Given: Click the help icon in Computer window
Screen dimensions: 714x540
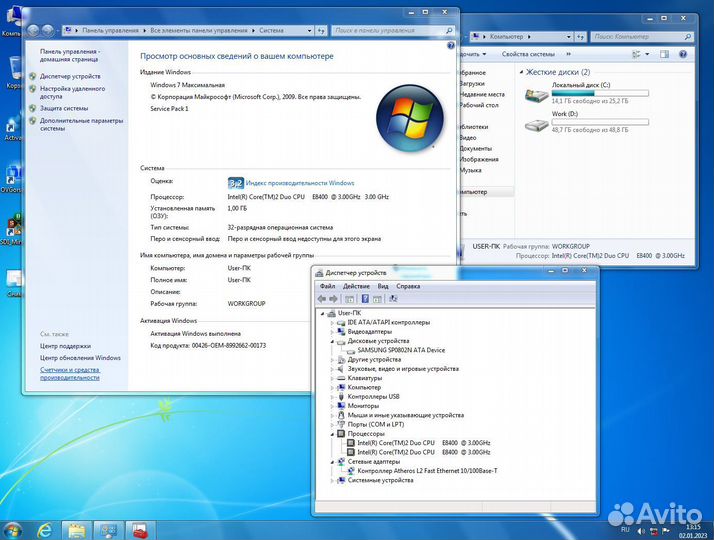Looking at the screenshot, I should tap(683, 54).
